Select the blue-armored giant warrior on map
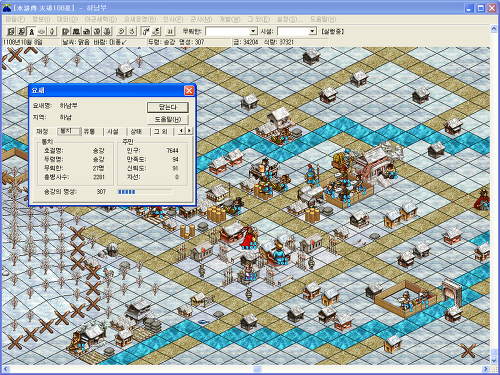Image resolution: width=500 pixels, height=375 pixels. pos(279,254)
